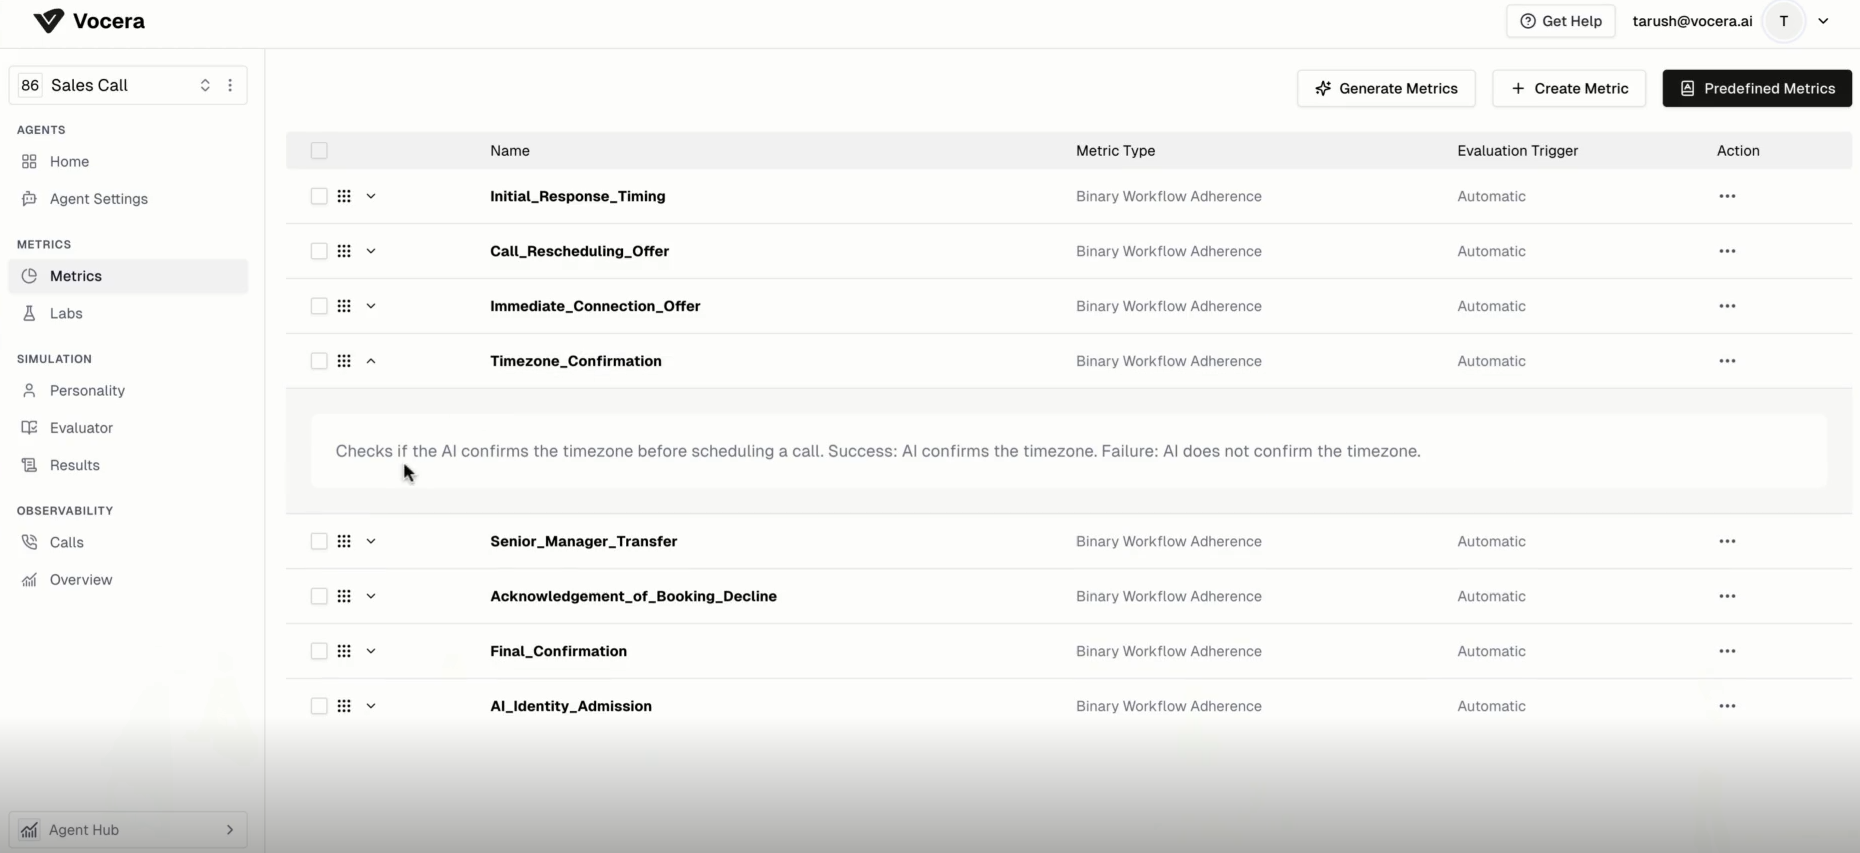Open Evaluator in sidebar
The image size is (1860, 853).
pyautogui.click(x=128, y=428)
